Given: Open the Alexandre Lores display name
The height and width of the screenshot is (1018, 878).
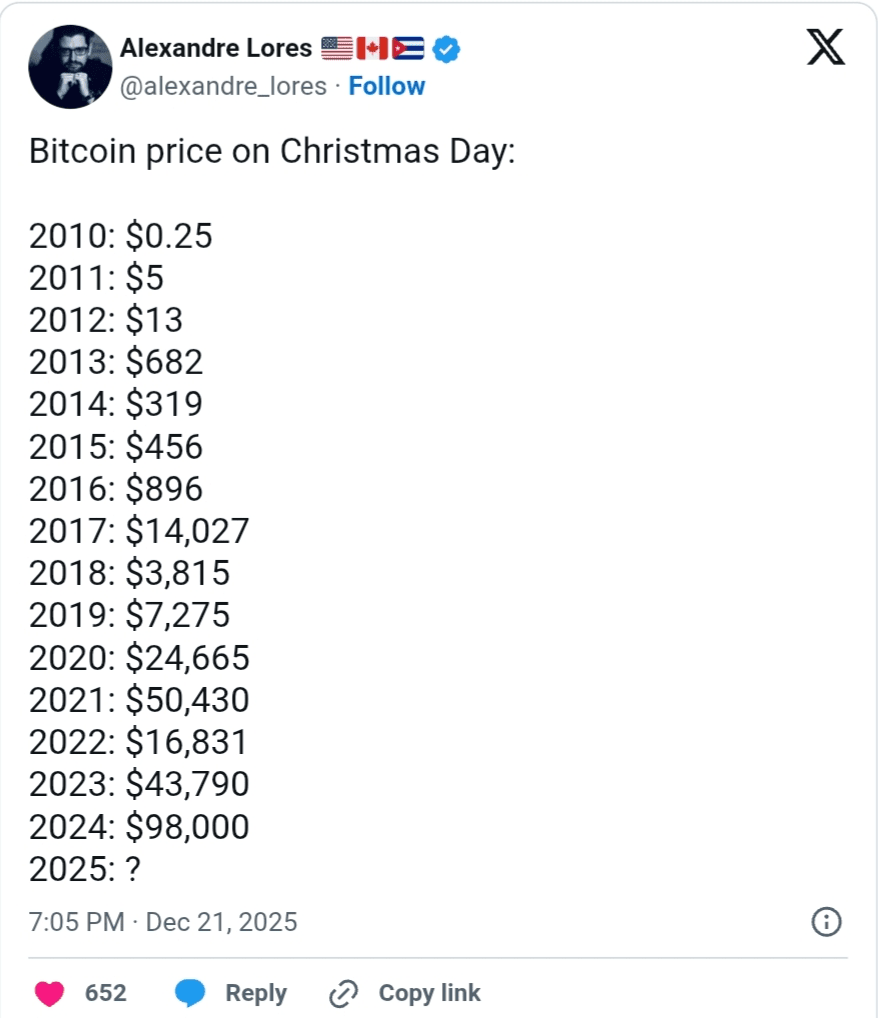Looking at the screenshot, I should 216,48.
